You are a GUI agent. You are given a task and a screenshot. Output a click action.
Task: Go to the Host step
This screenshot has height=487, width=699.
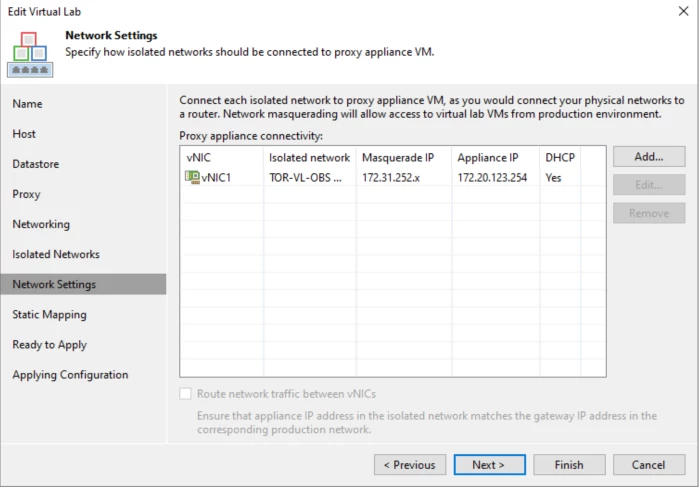(x=24, y=134)
